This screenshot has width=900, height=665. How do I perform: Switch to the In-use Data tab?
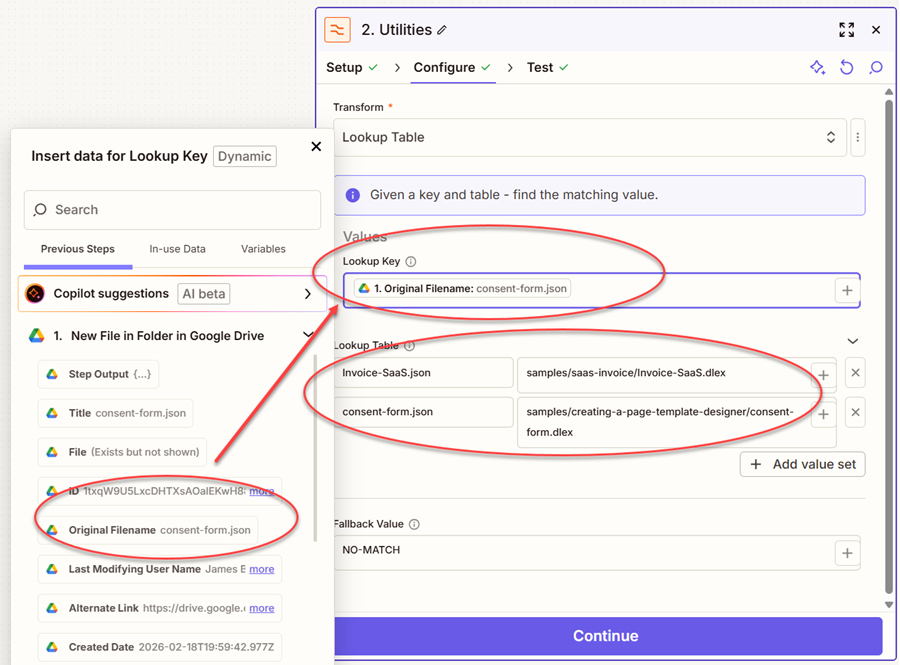point(177,249)
